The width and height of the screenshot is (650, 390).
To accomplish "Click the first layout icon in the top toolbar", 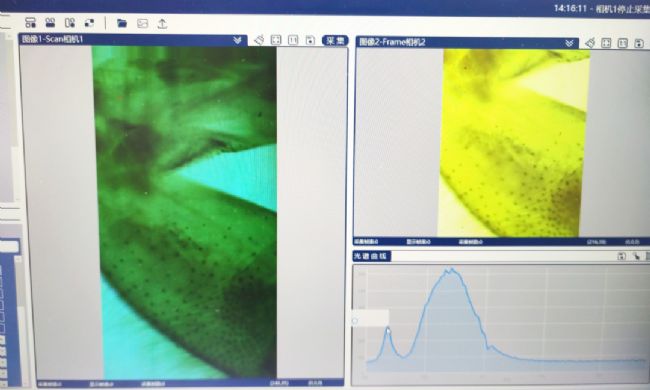I will pos(30,22).
